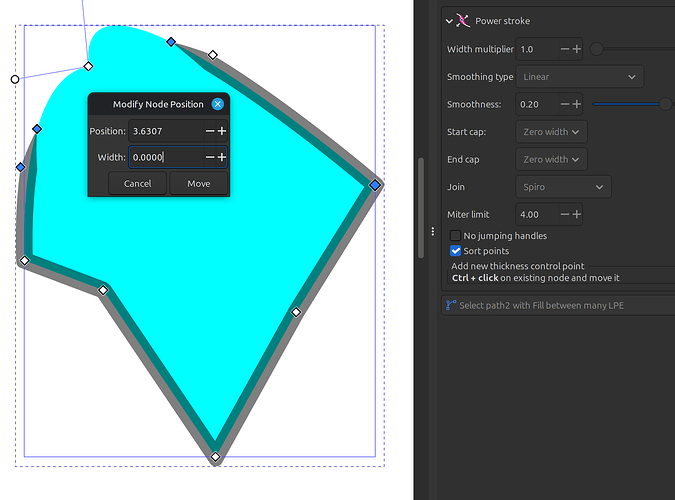Enable the No jumping handles checkbox

coord(455,236)
